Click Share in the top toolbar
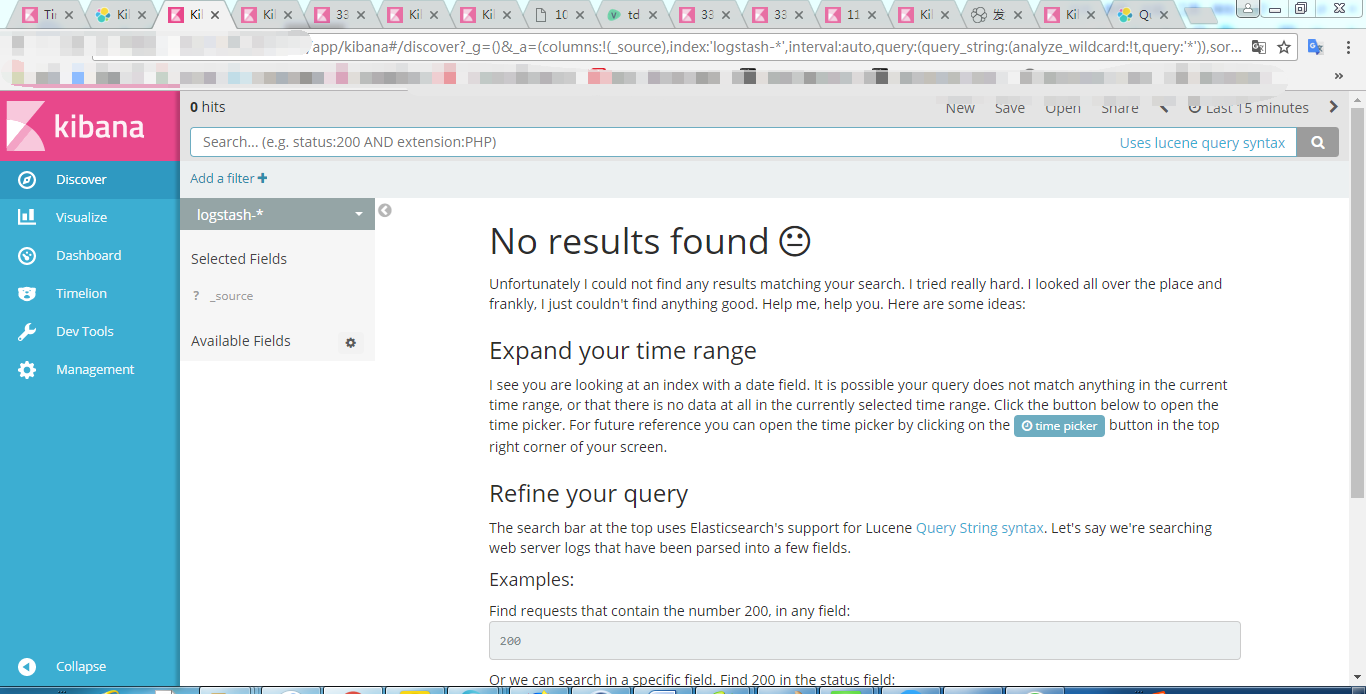The image size is (1366, 694). pyautogui.click(x=1120, y=108)
